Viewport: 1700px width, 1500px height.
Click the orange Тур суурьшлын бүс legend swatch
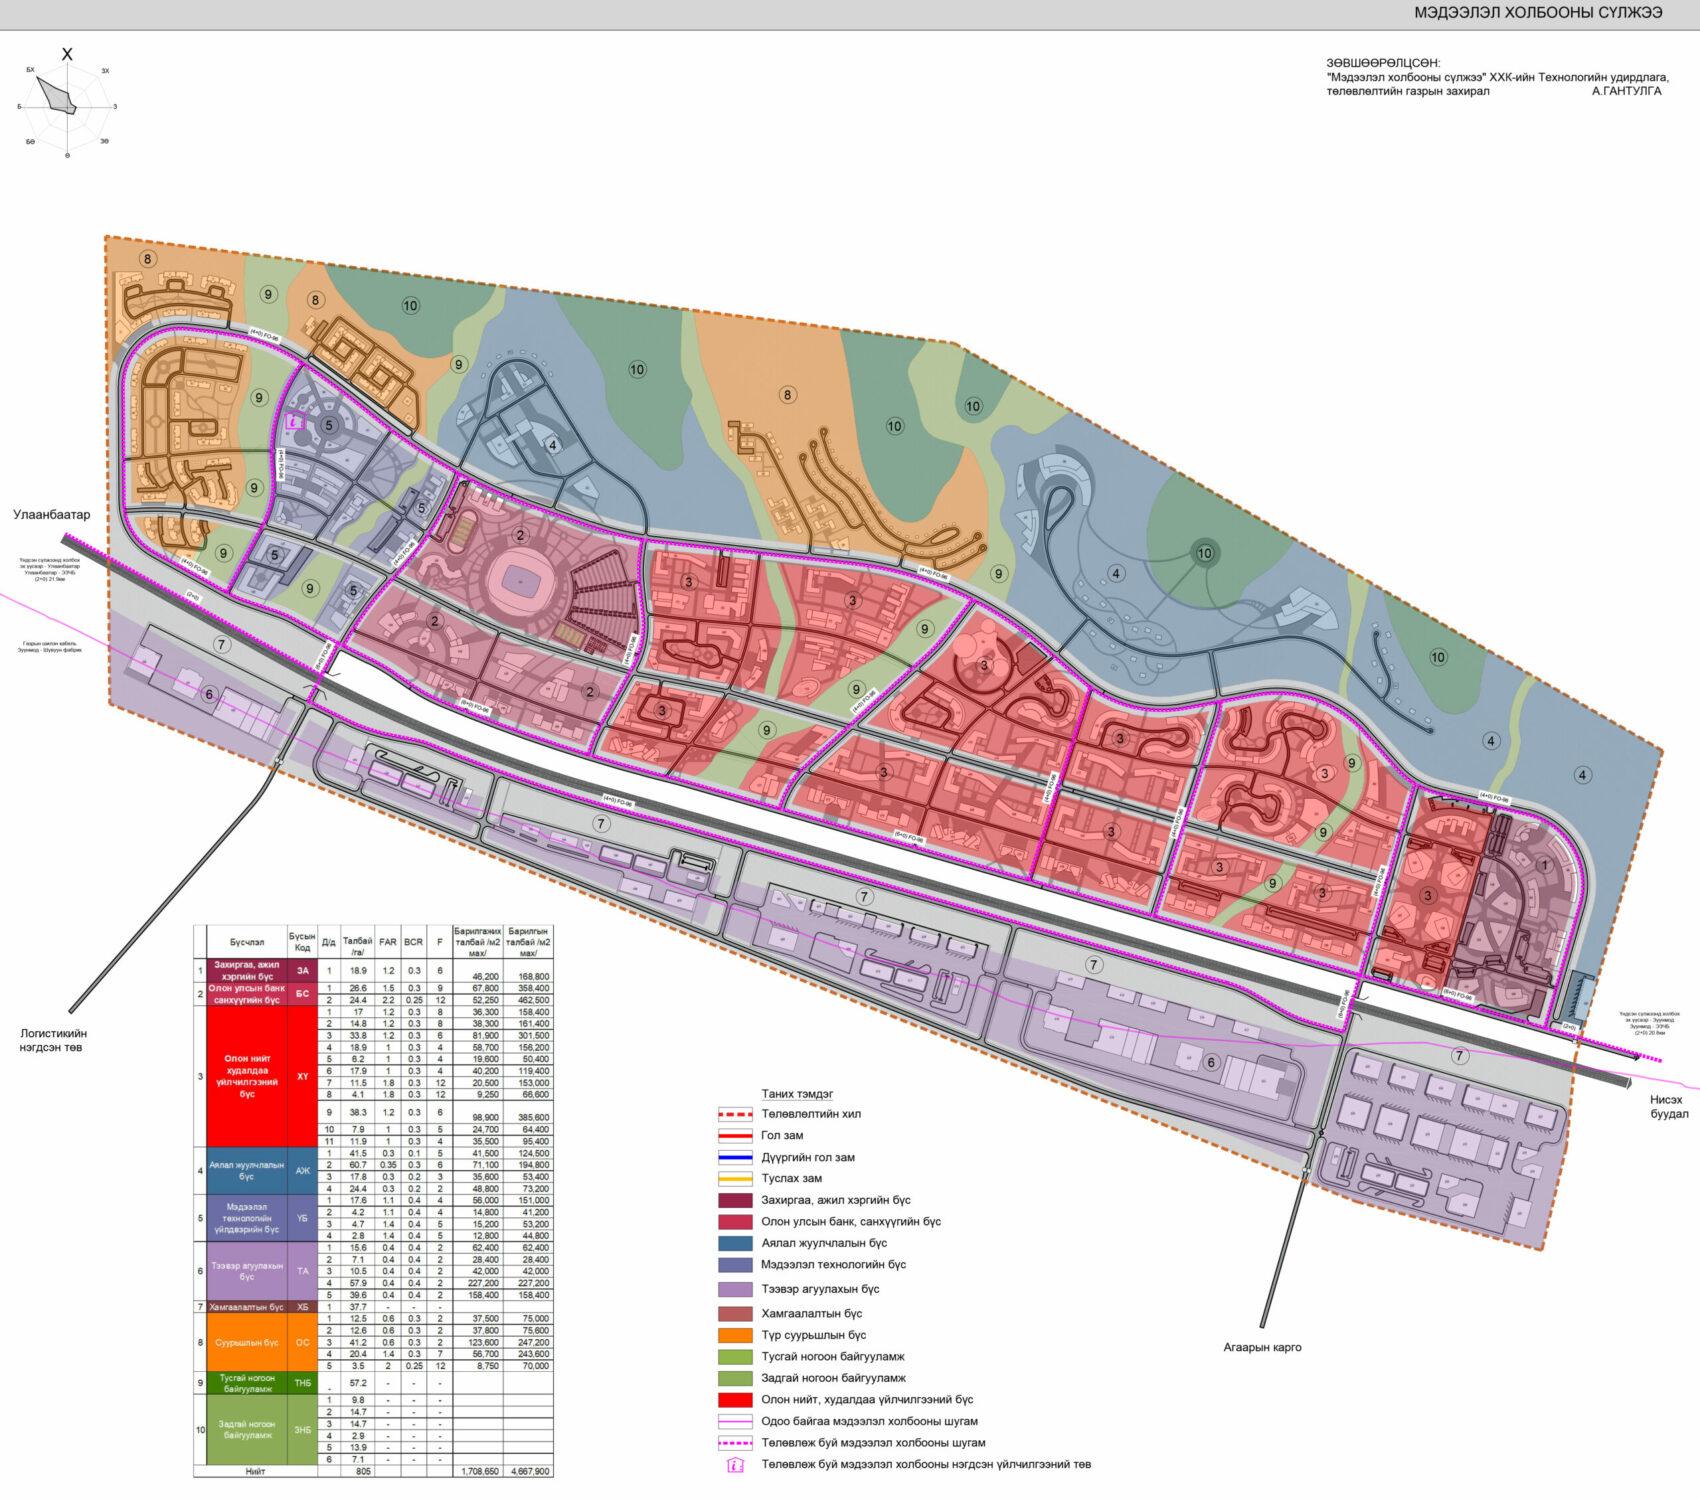tap(735, 1335)
